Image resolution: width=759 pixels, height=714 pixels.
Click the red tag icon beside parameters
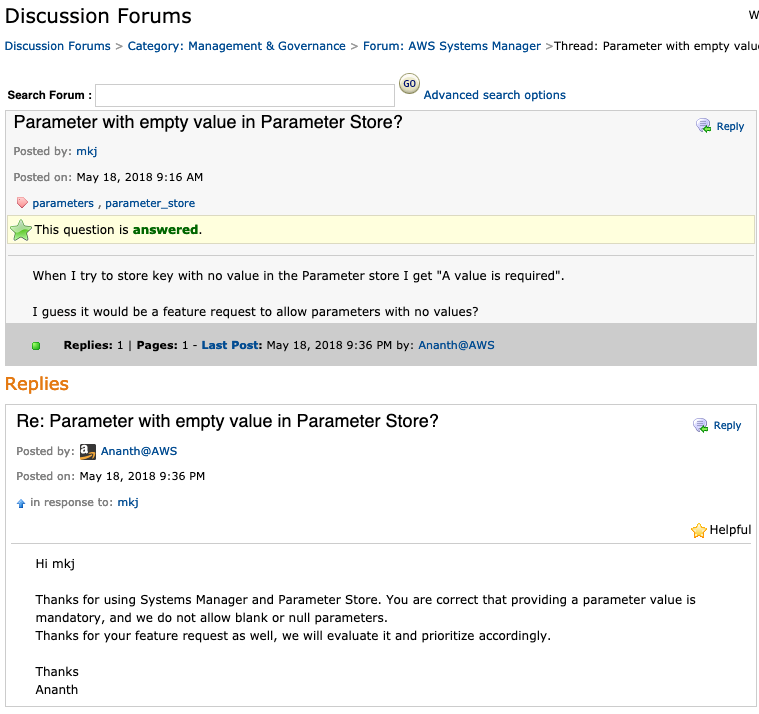coord(22,202)
